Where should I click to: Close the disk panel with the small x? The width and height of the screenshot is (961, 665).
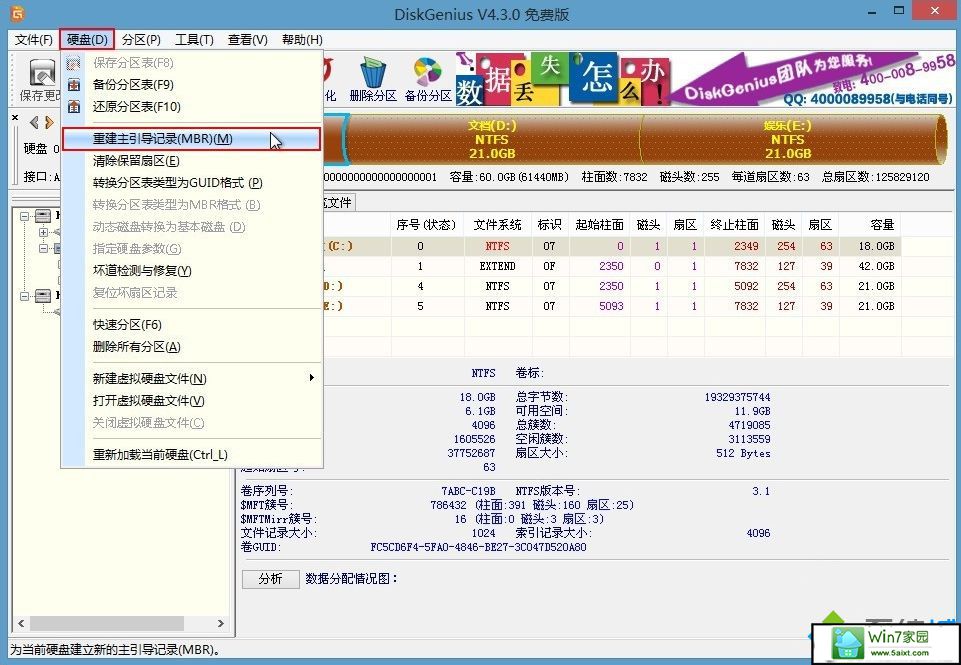pos(15,117)
